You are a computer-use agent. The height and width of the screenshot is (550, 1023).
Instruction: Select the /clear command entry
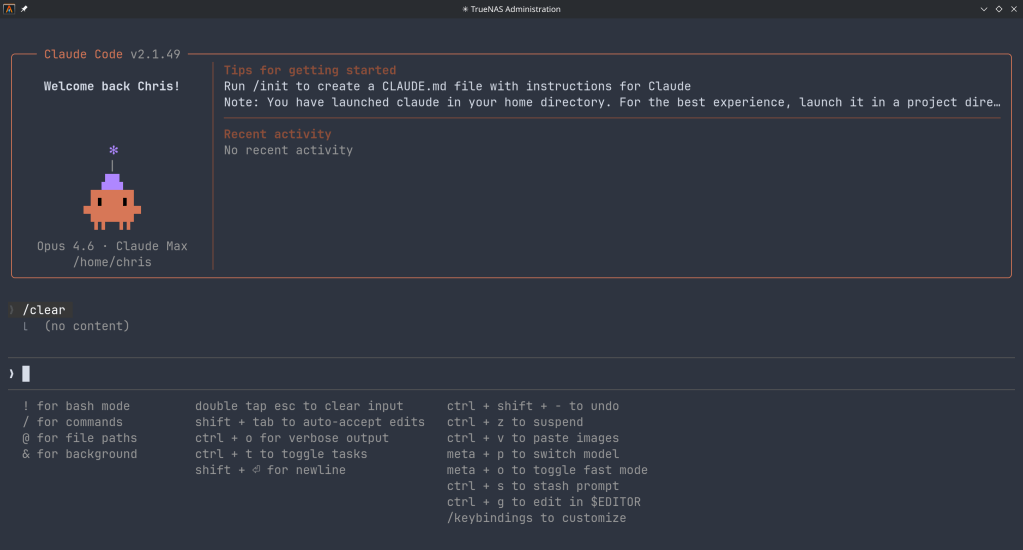[x=44, y=310]
